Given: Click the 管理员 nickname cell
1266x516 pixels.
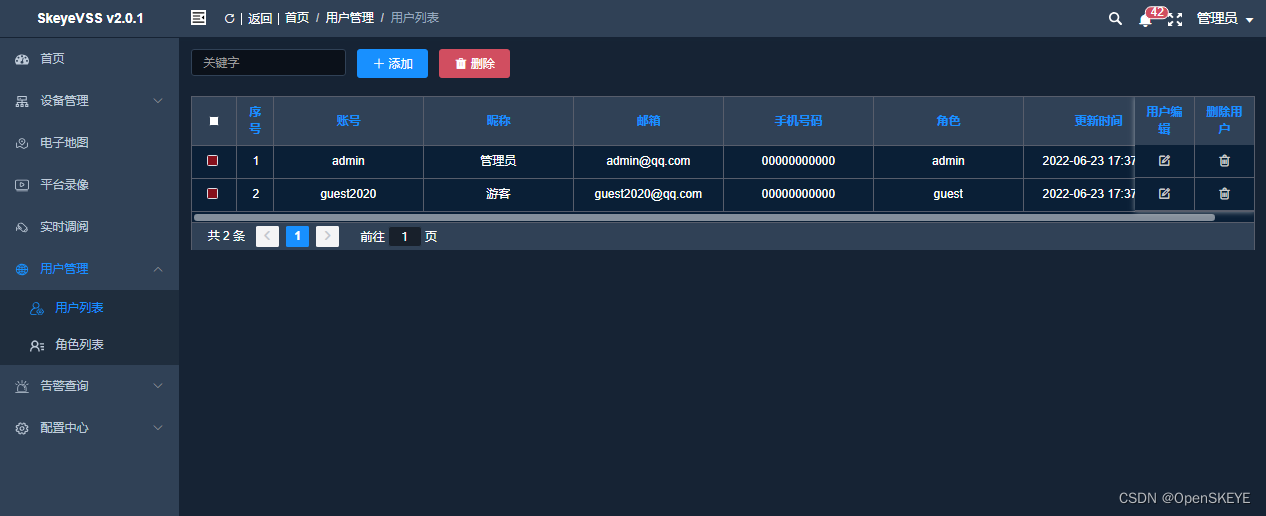Looking at the screenshot, I should click(498, 161).
